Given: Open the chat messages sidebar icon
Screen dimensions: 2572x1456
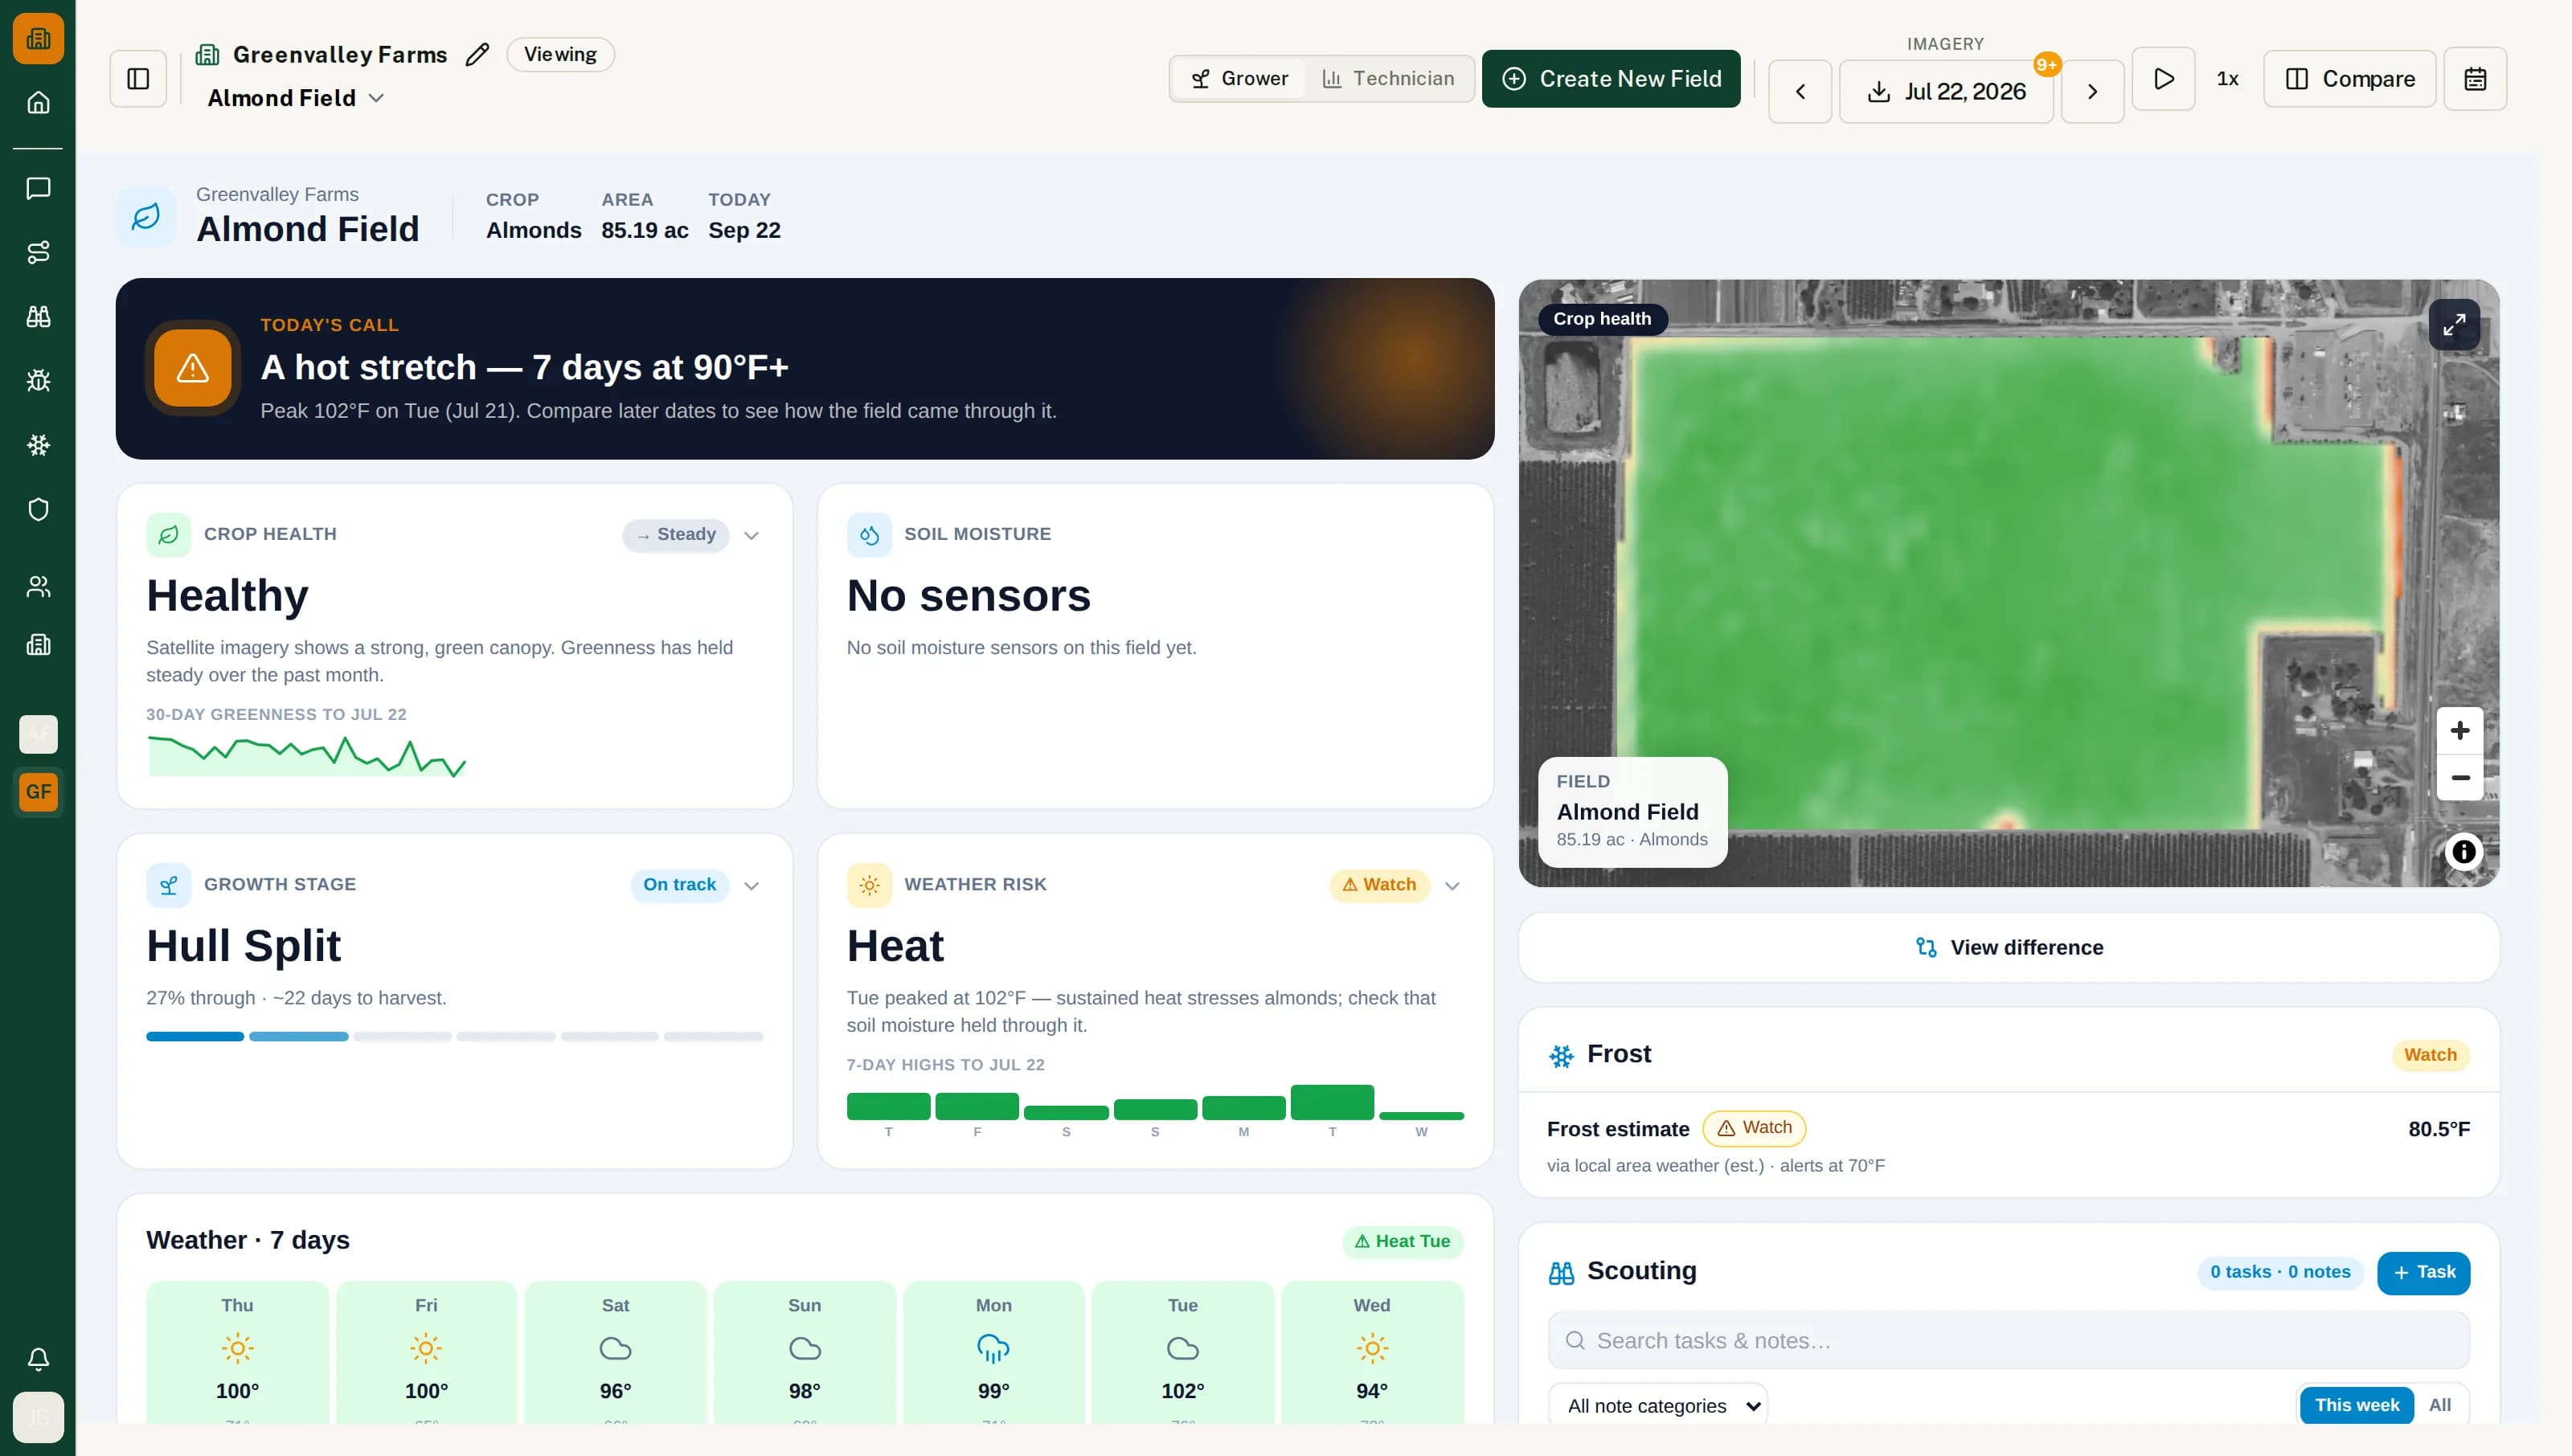Looking at the screenshot, I should point(38,188).
